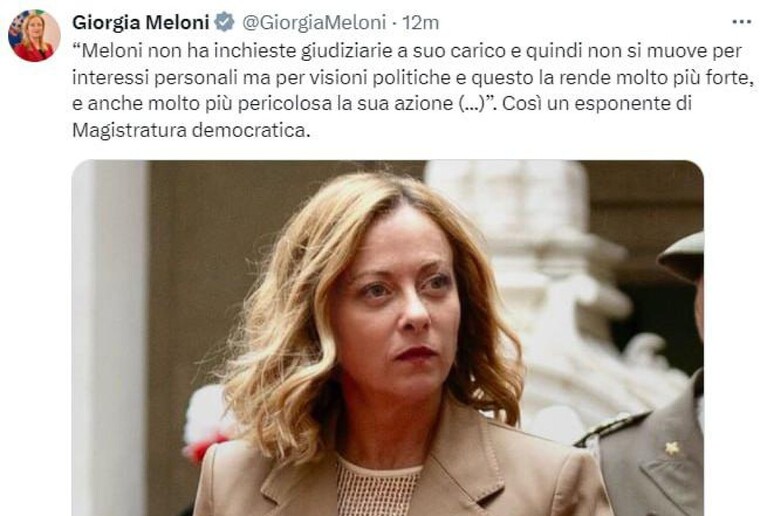Click the white column at photo's left side

click(111, 338)
